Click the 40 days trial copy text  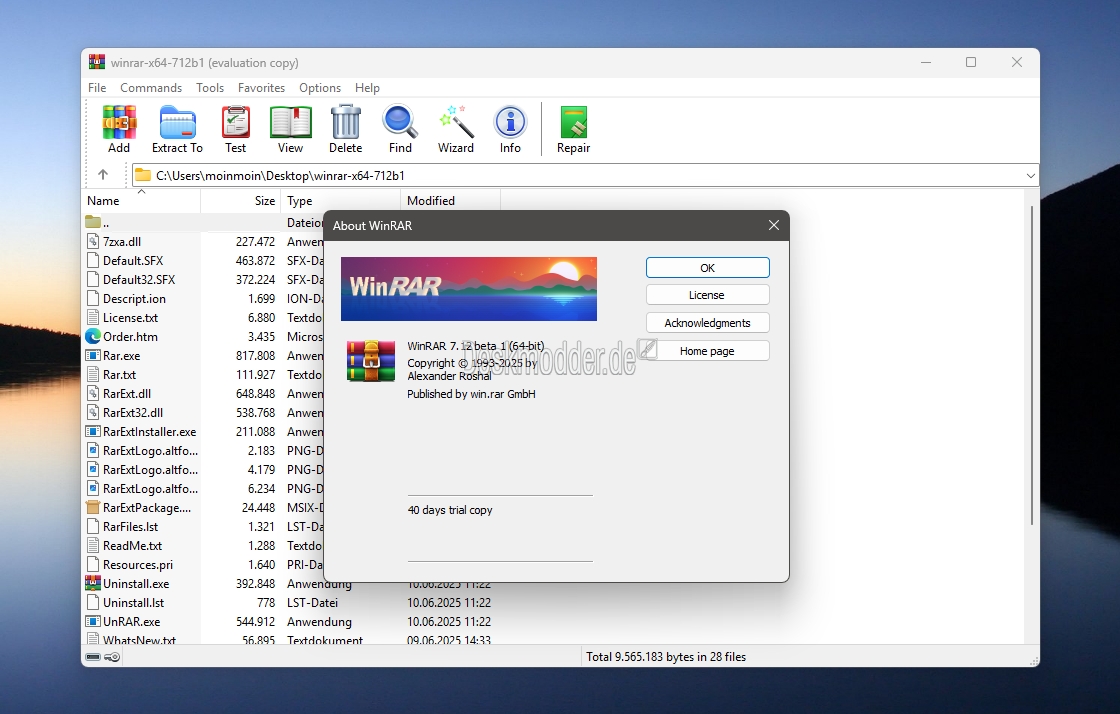pos(450,510)
